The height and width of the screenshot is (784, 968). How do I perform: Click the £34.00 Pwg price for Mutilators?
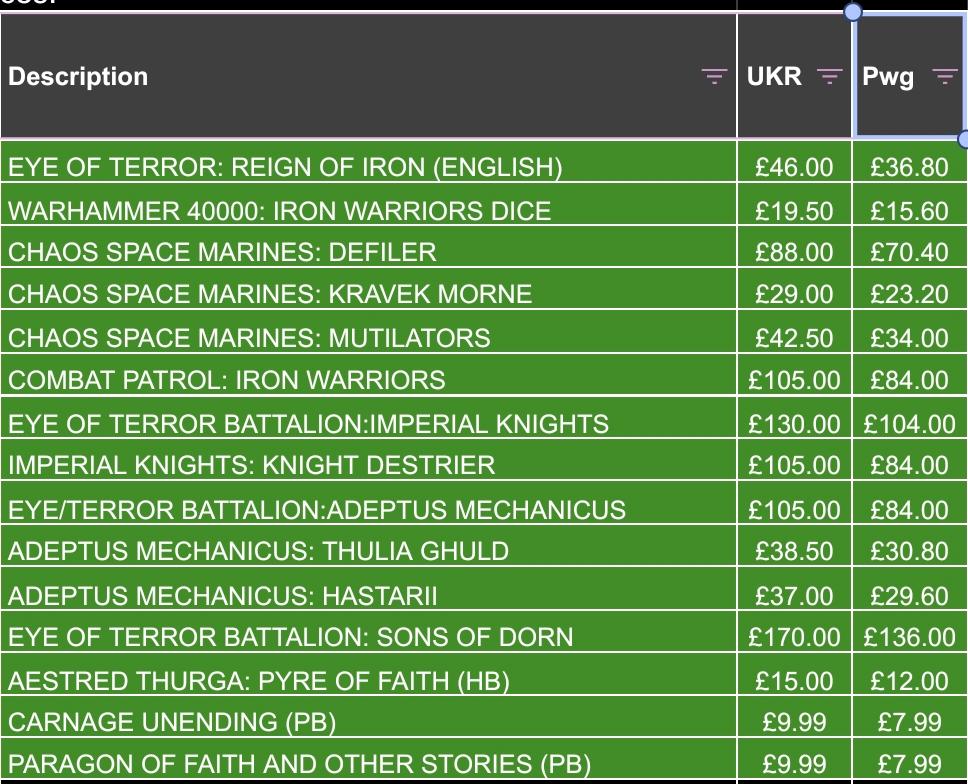pyautogui.click(x=909, y=338)
